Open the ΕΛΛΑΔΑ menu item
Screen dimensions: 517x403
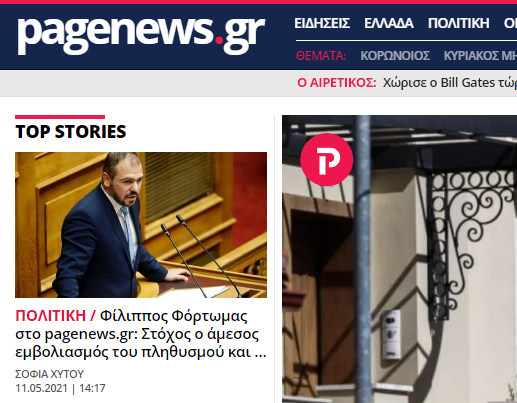[389, 23]
